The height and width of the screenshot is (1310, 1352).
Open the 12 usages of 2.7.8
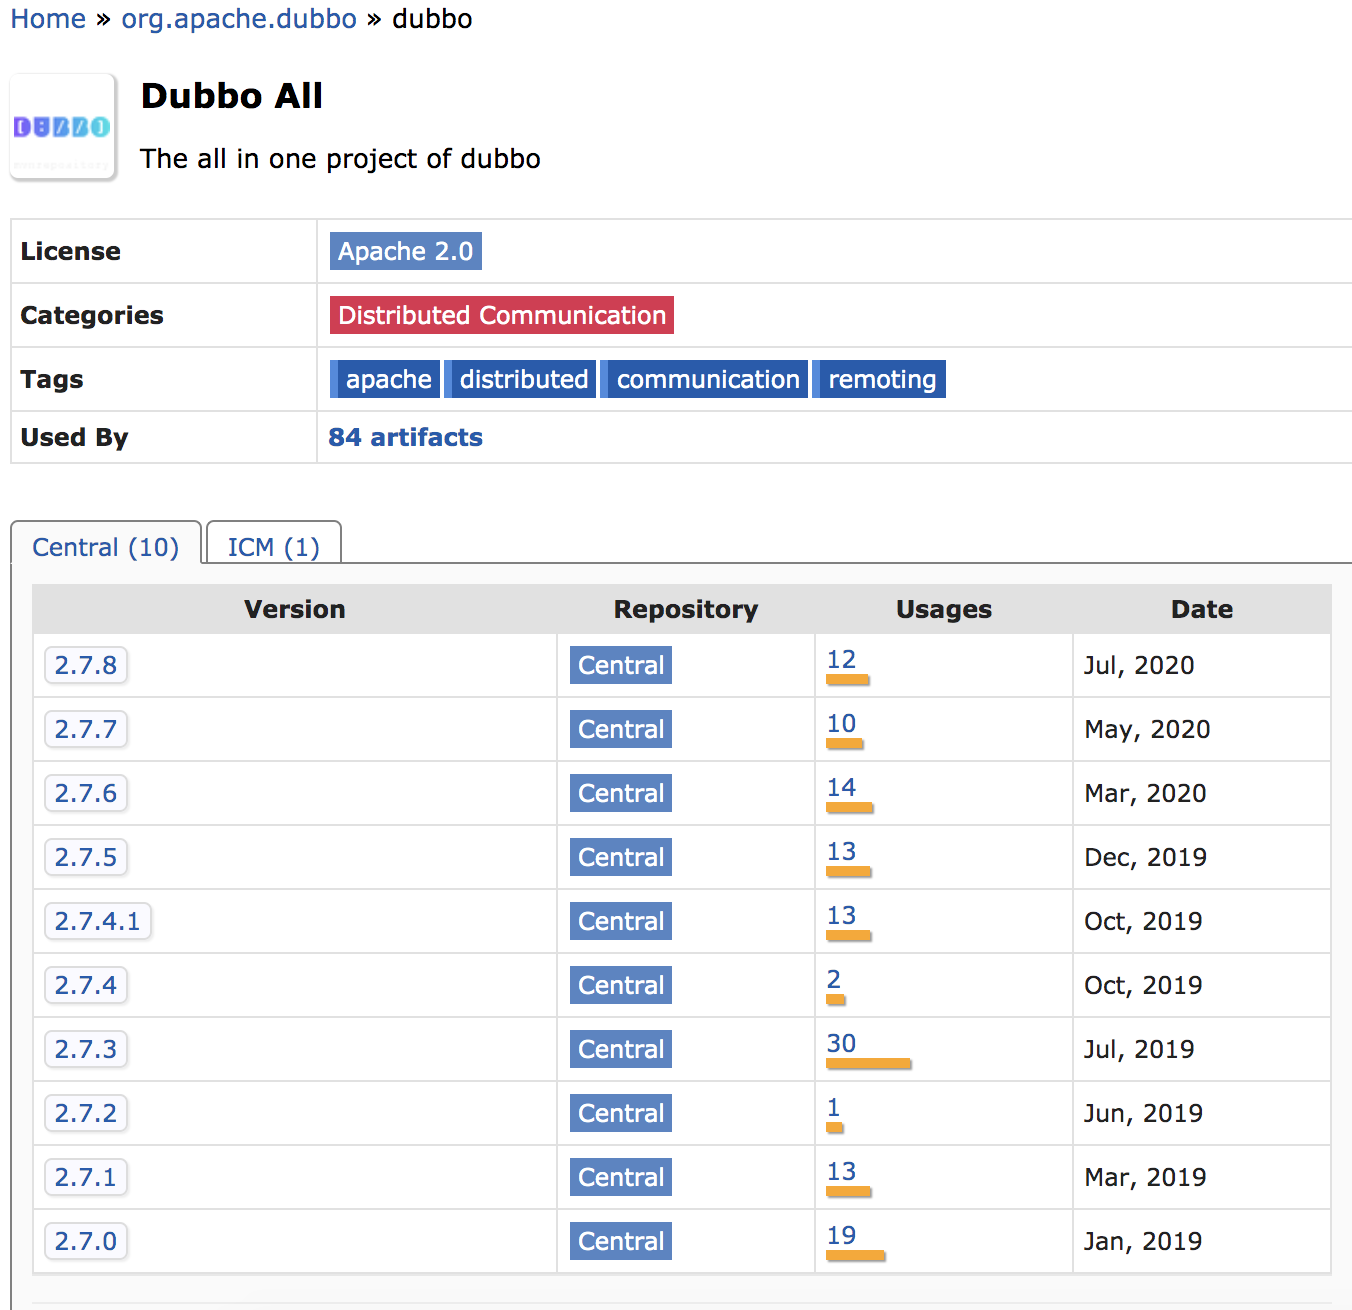(841, 660)
